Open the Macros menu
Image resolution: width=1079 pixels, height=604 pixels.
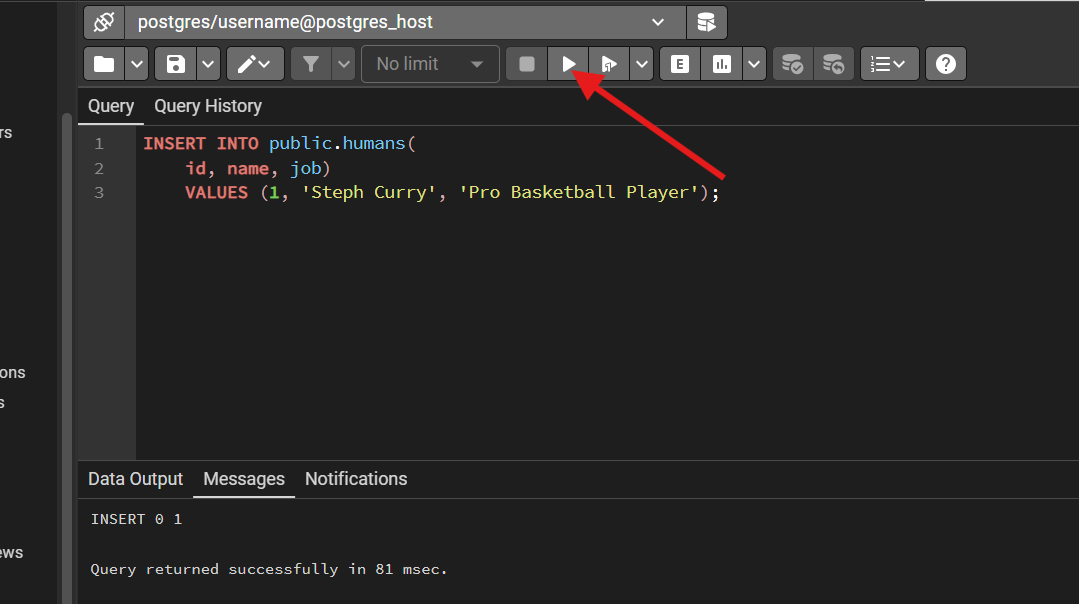tap(889, 63)
